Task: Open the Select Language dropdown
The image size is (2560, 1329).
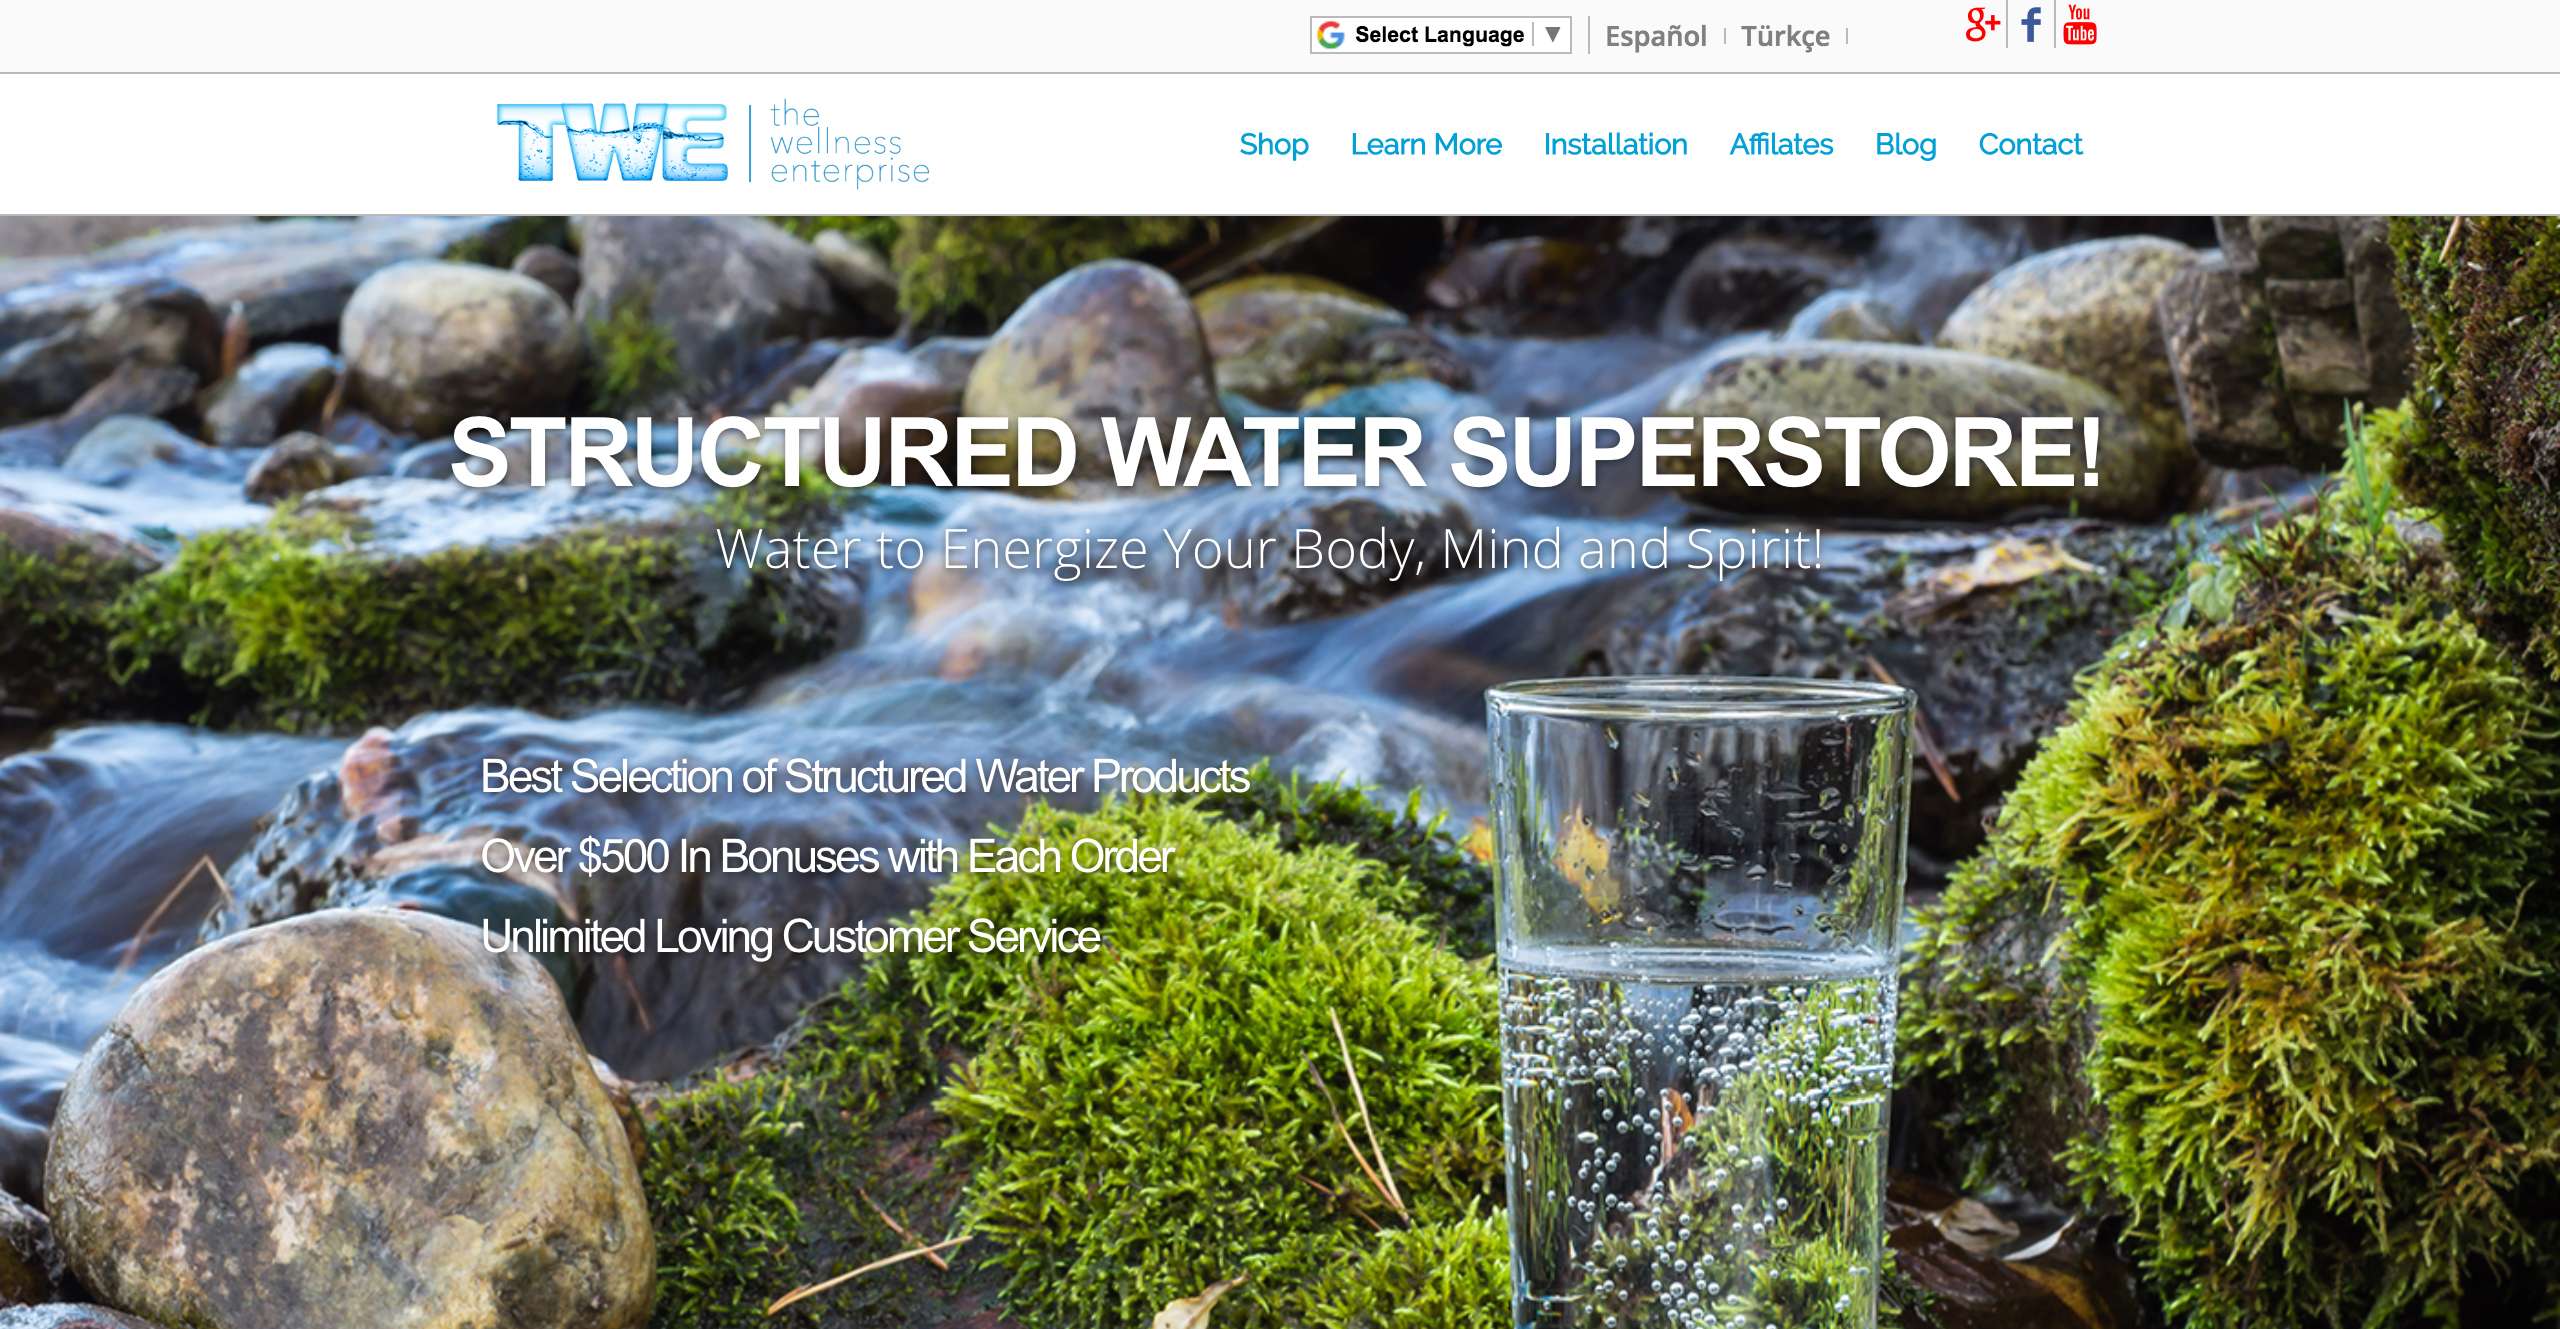Action: [1440, 35]
